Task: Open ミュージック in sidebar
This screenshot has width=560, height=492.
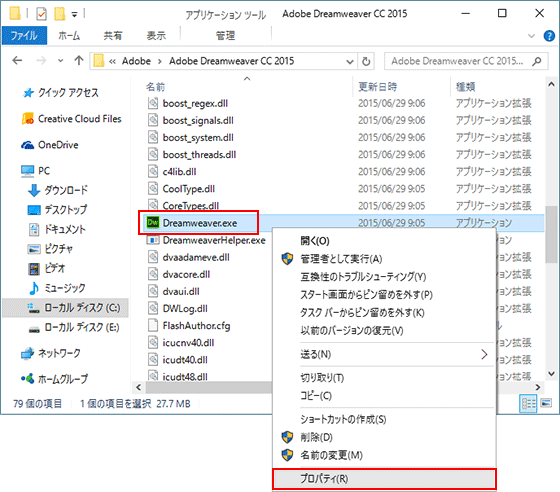Action: [x=57, y=288]
